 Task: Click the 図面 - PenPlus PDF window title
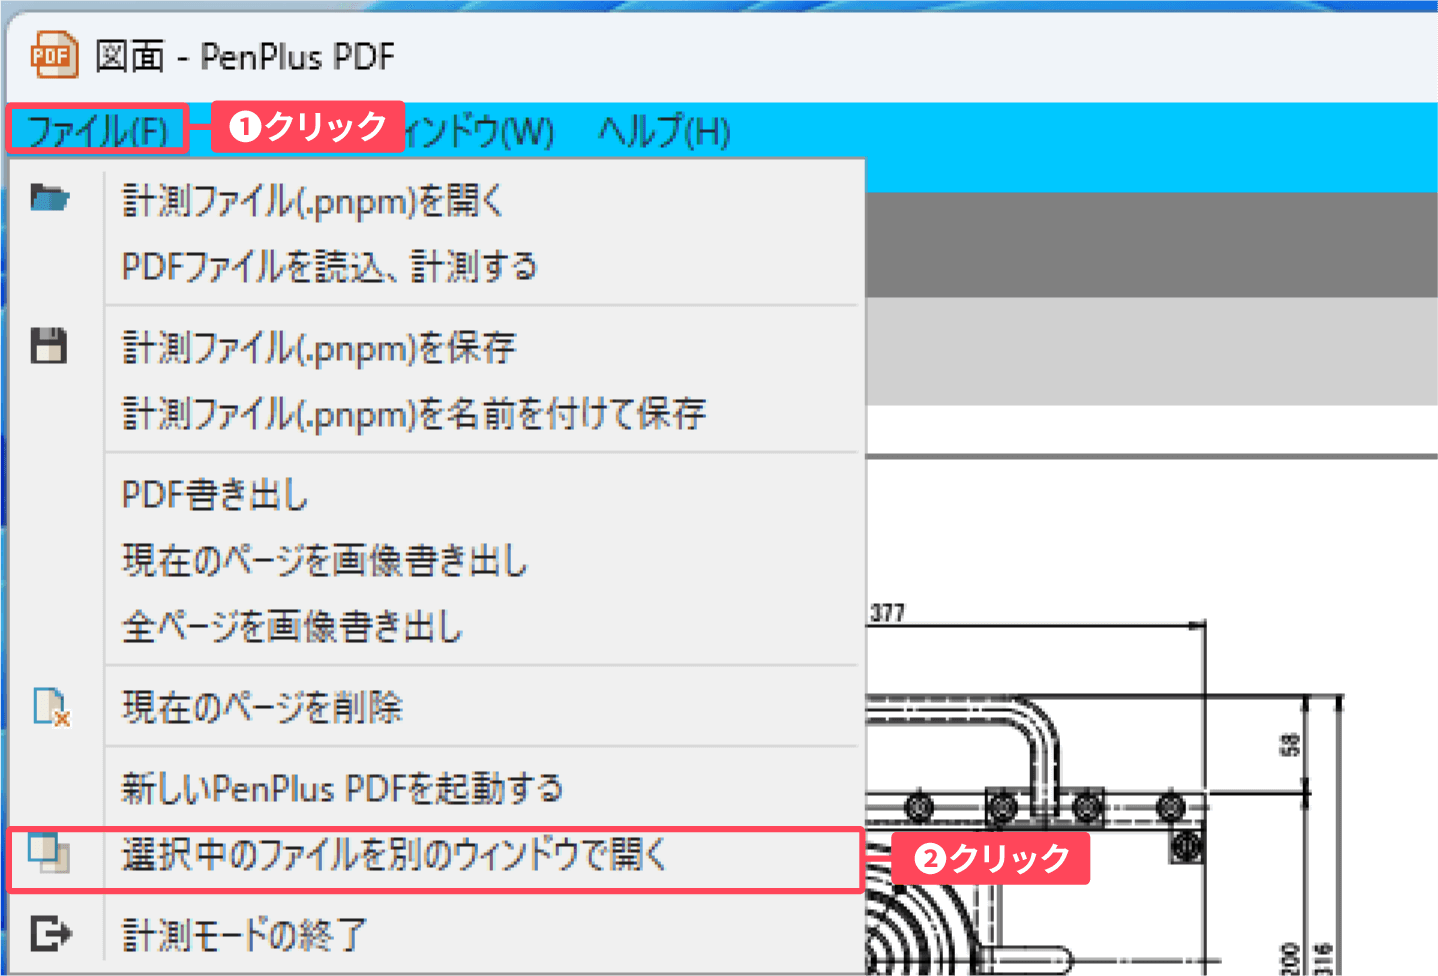[245, 57]
